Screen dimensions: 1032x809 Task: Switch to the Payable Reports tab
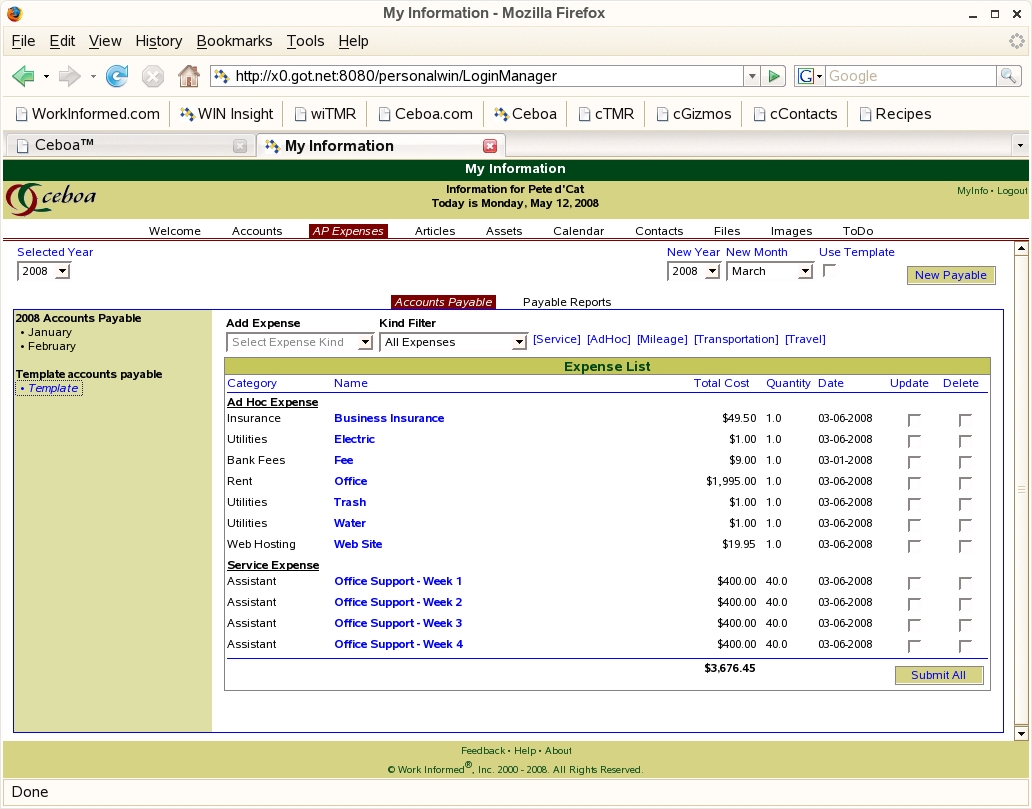pyautogui.click(x=566, y=302)
